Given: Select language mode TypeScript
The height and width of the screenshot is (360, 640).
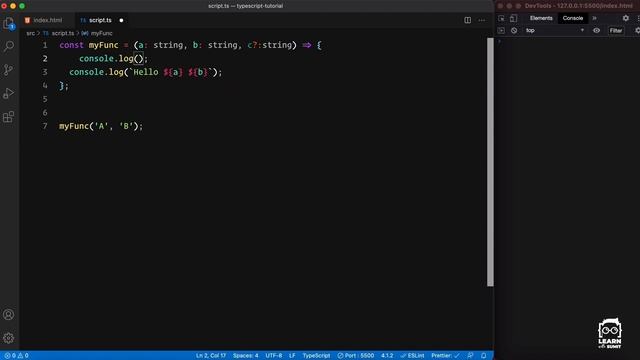Looking at the screenshot, I should (x=316, y=356).
